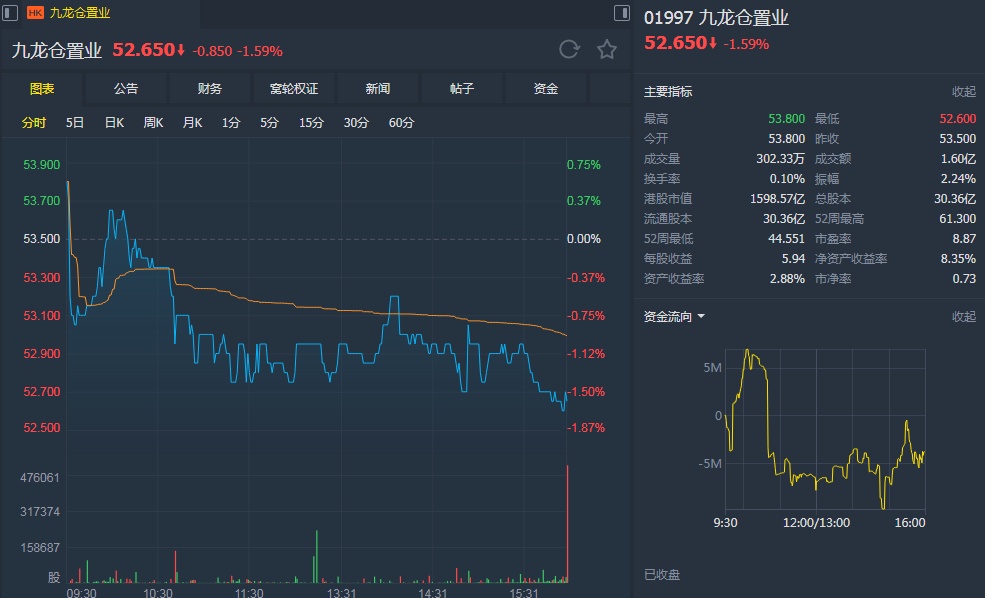Toggle the left sidebar panel icon

pyautogui.click(x=10, y=13)
